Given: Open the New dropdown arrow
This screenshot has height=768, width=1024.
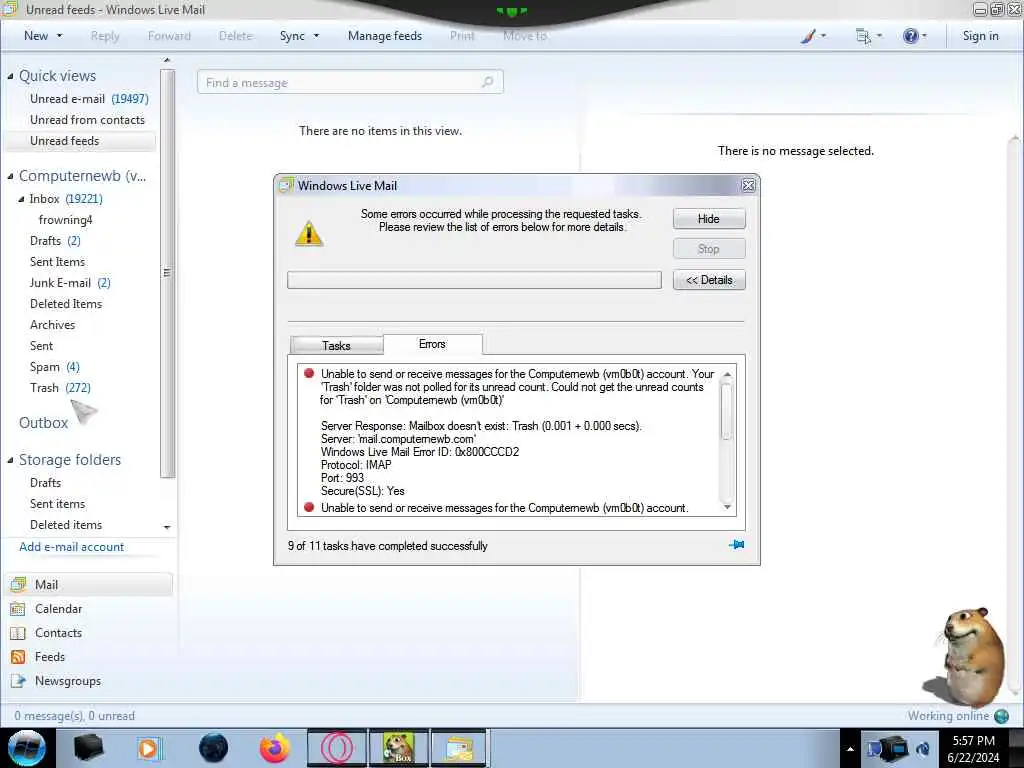Looking at the screenshot, I should click(59, 36).
